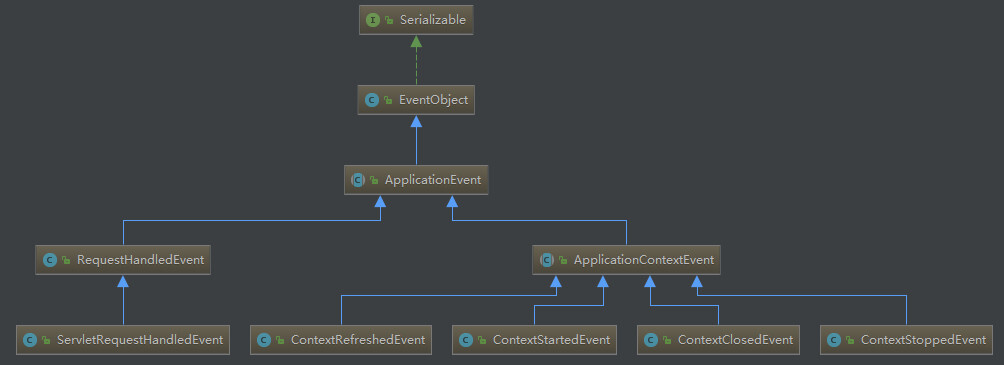
Task: Select the ContextClosedEvent node label
Action: coord(735,340)
